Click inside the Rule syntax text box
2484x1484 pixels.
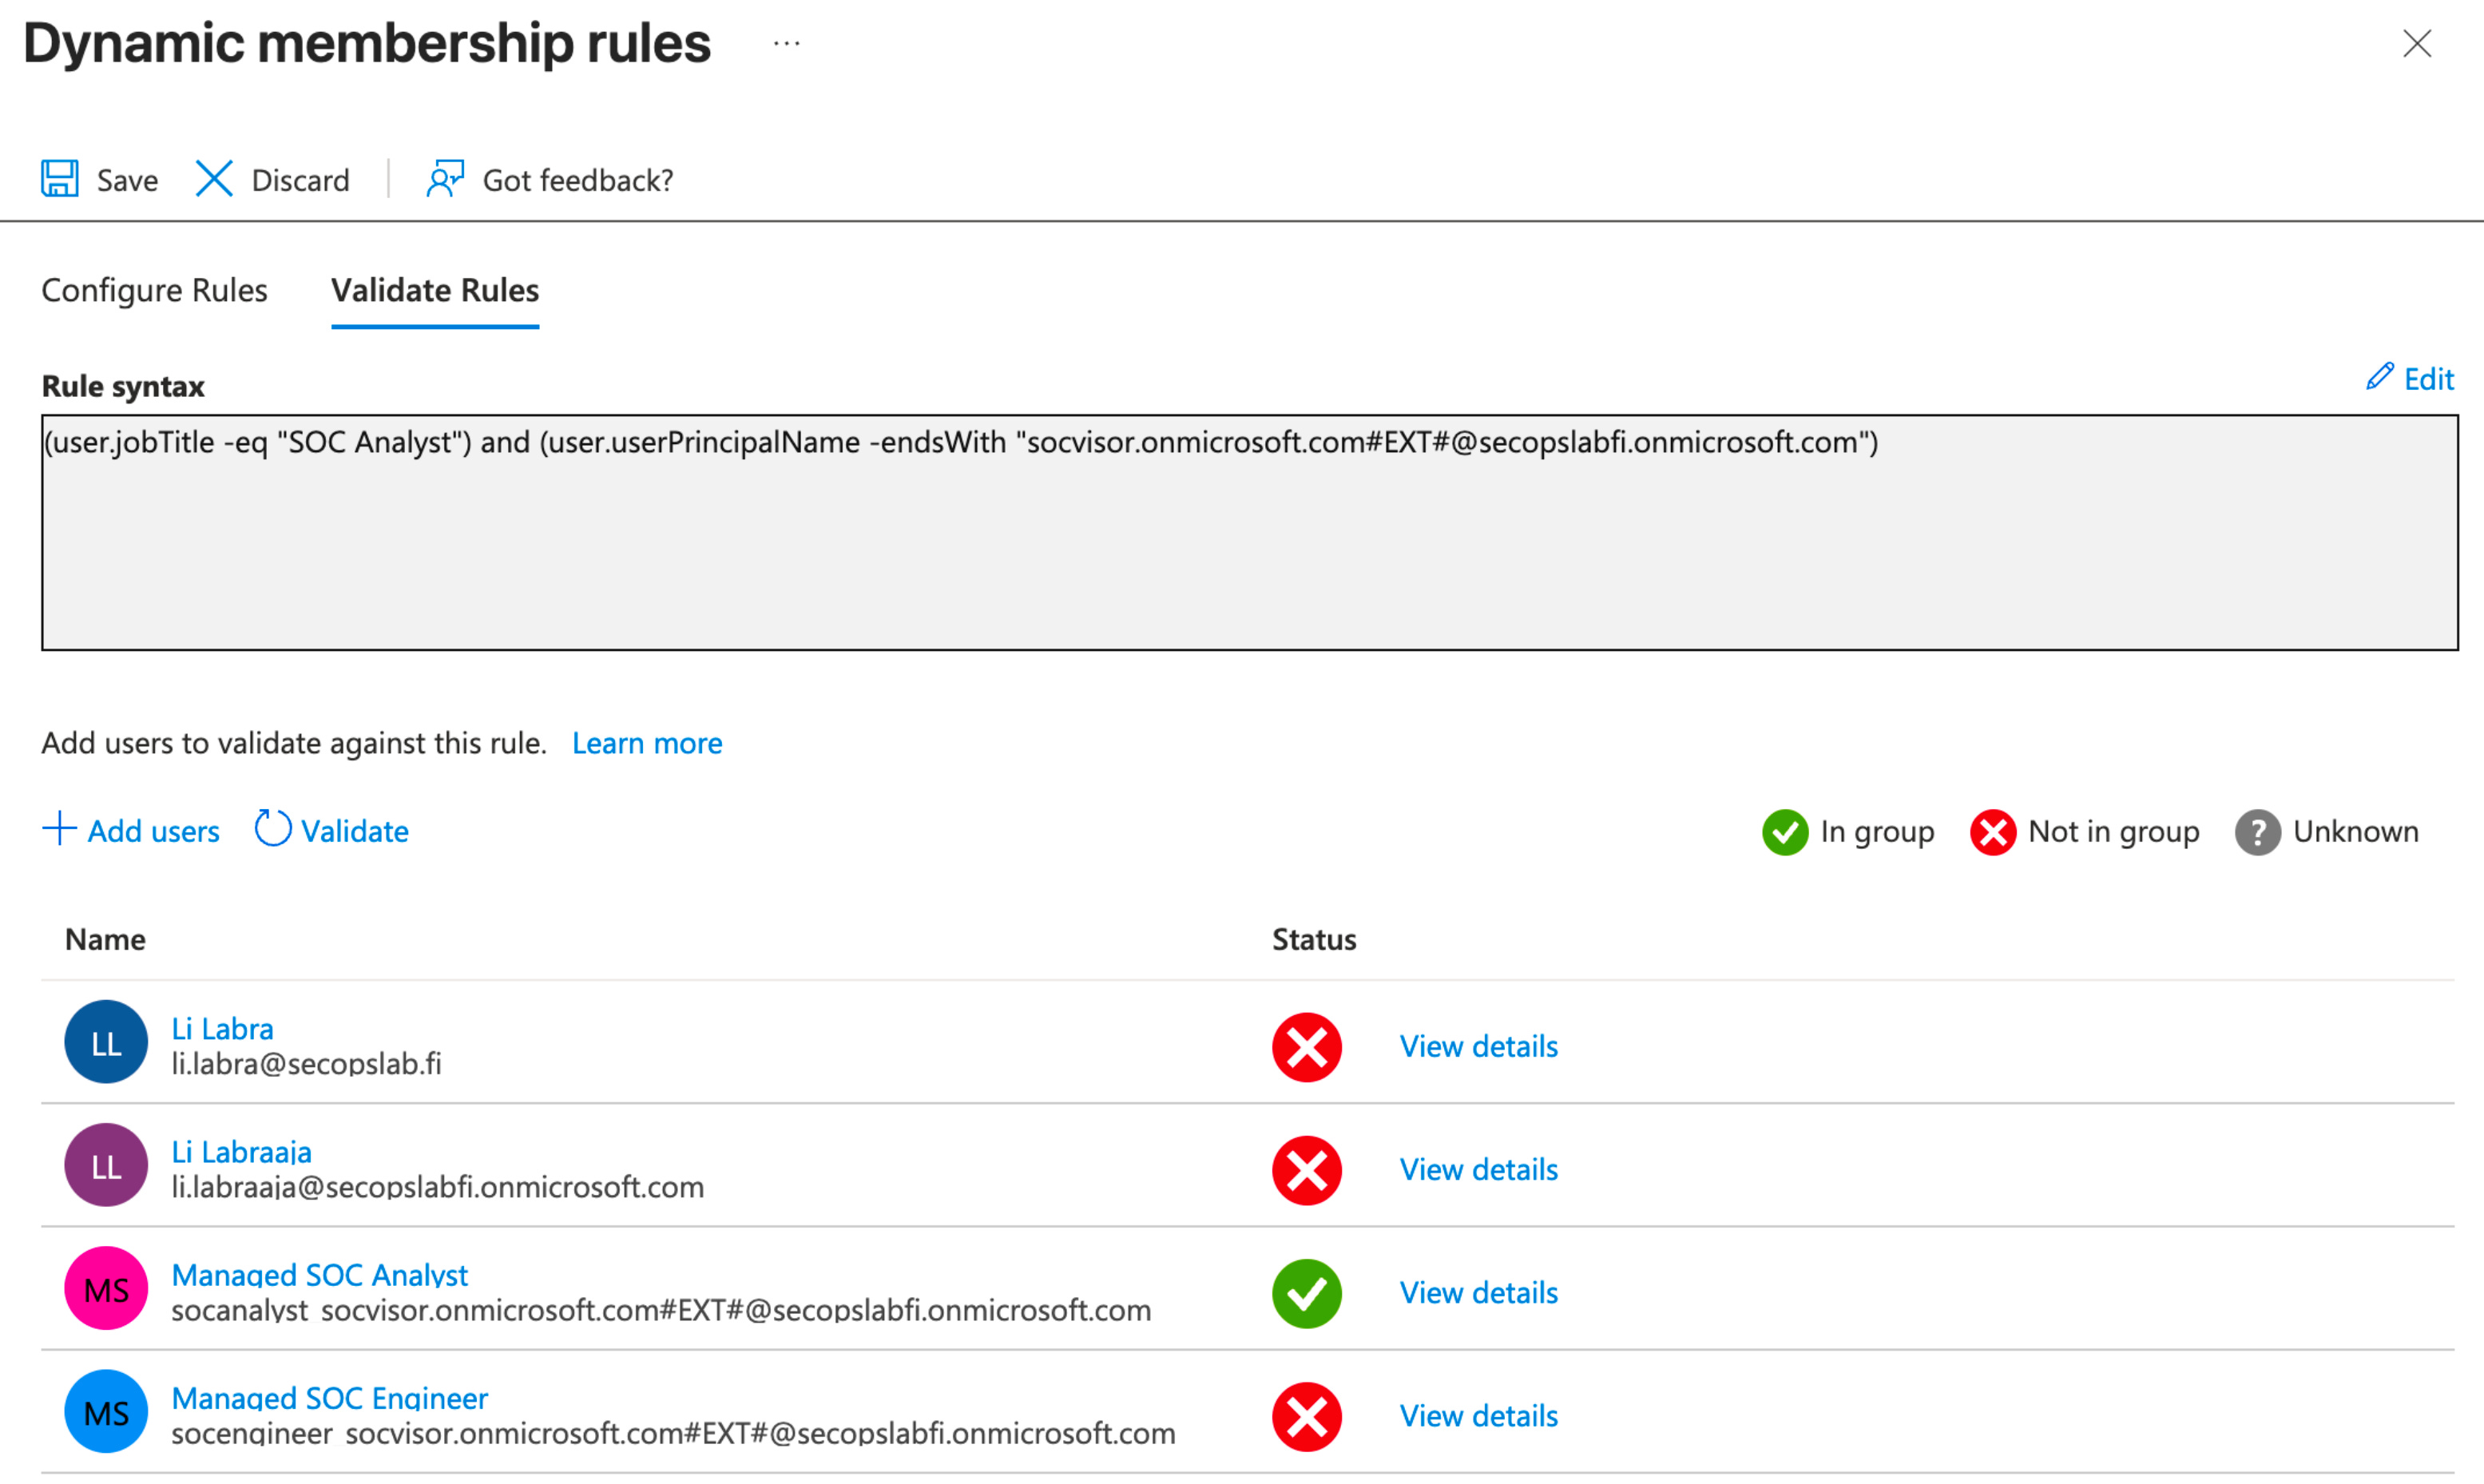point(1248,540)
